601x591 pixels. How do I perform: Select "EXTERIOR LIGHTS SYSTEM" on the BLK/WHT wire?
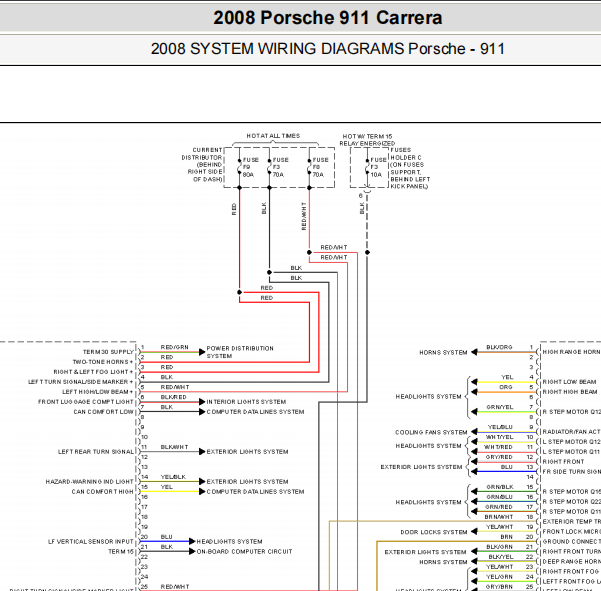[247, 451]
